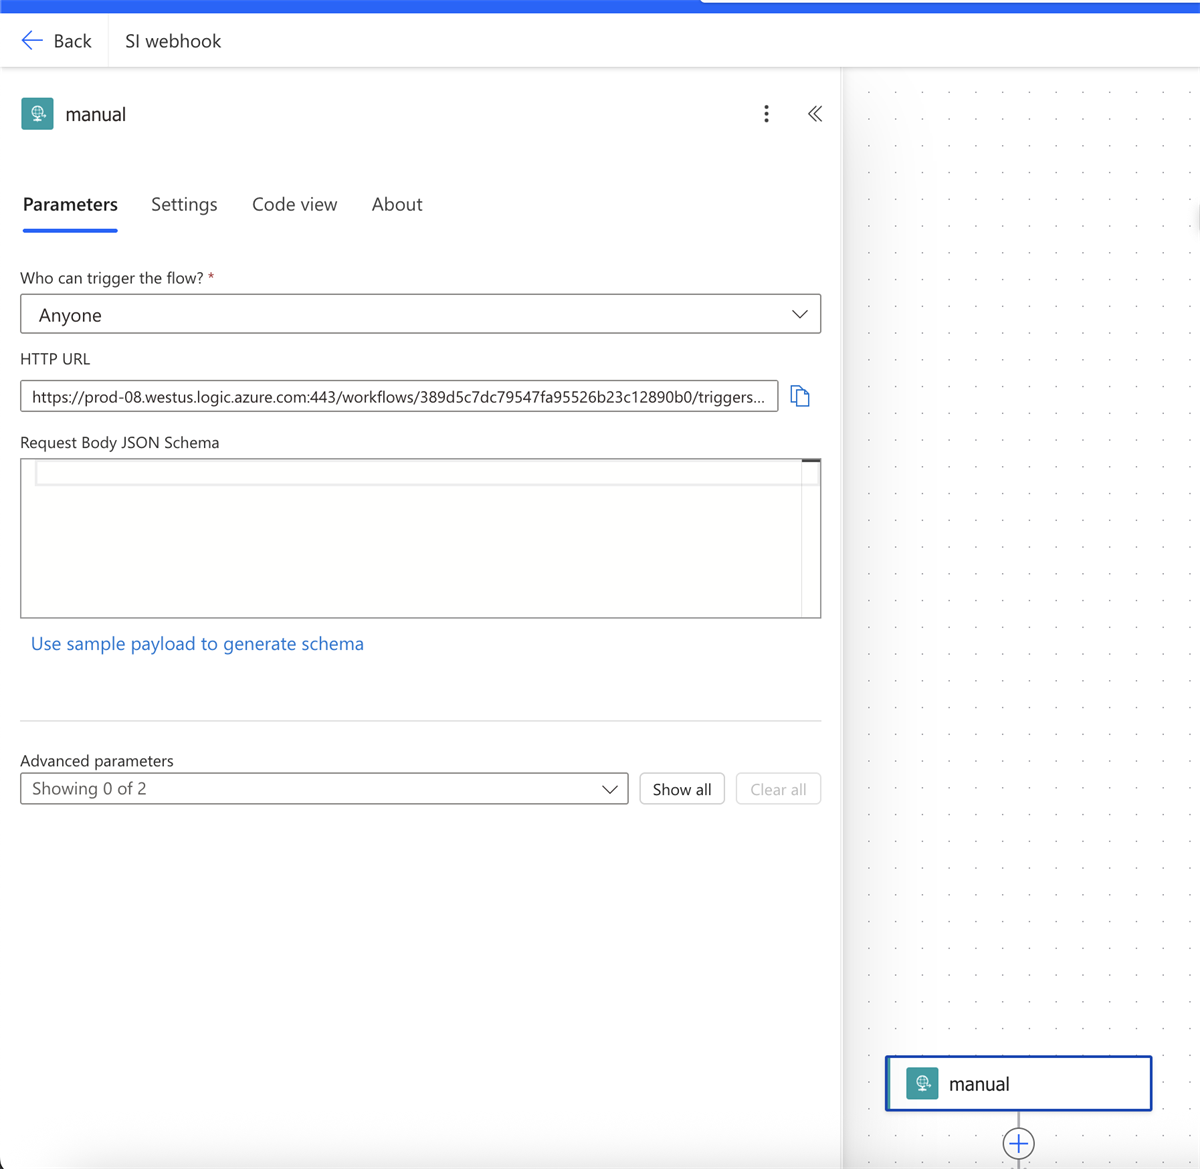Switch to the Parameters tab
Image resolution: width=1200 pixels, height=1169 pixels.
coord(70,204)
